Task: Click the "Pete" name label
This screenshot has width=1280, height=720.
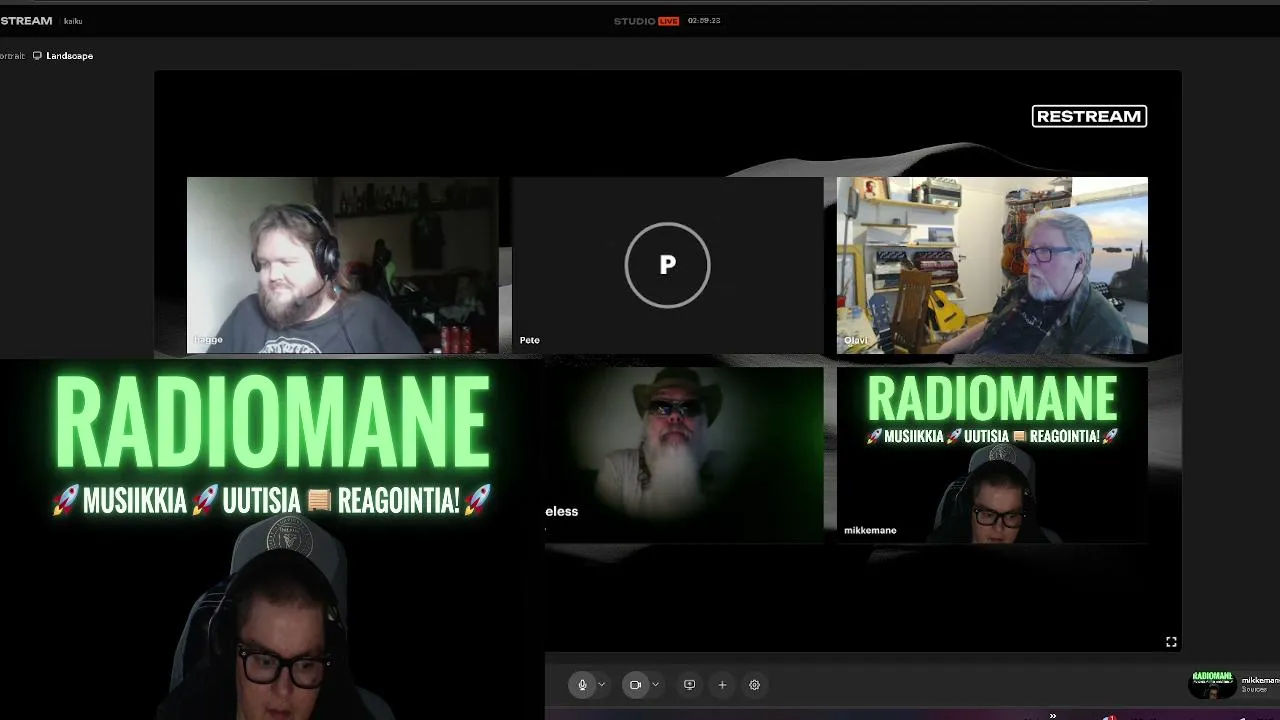Action: [530, 340]
